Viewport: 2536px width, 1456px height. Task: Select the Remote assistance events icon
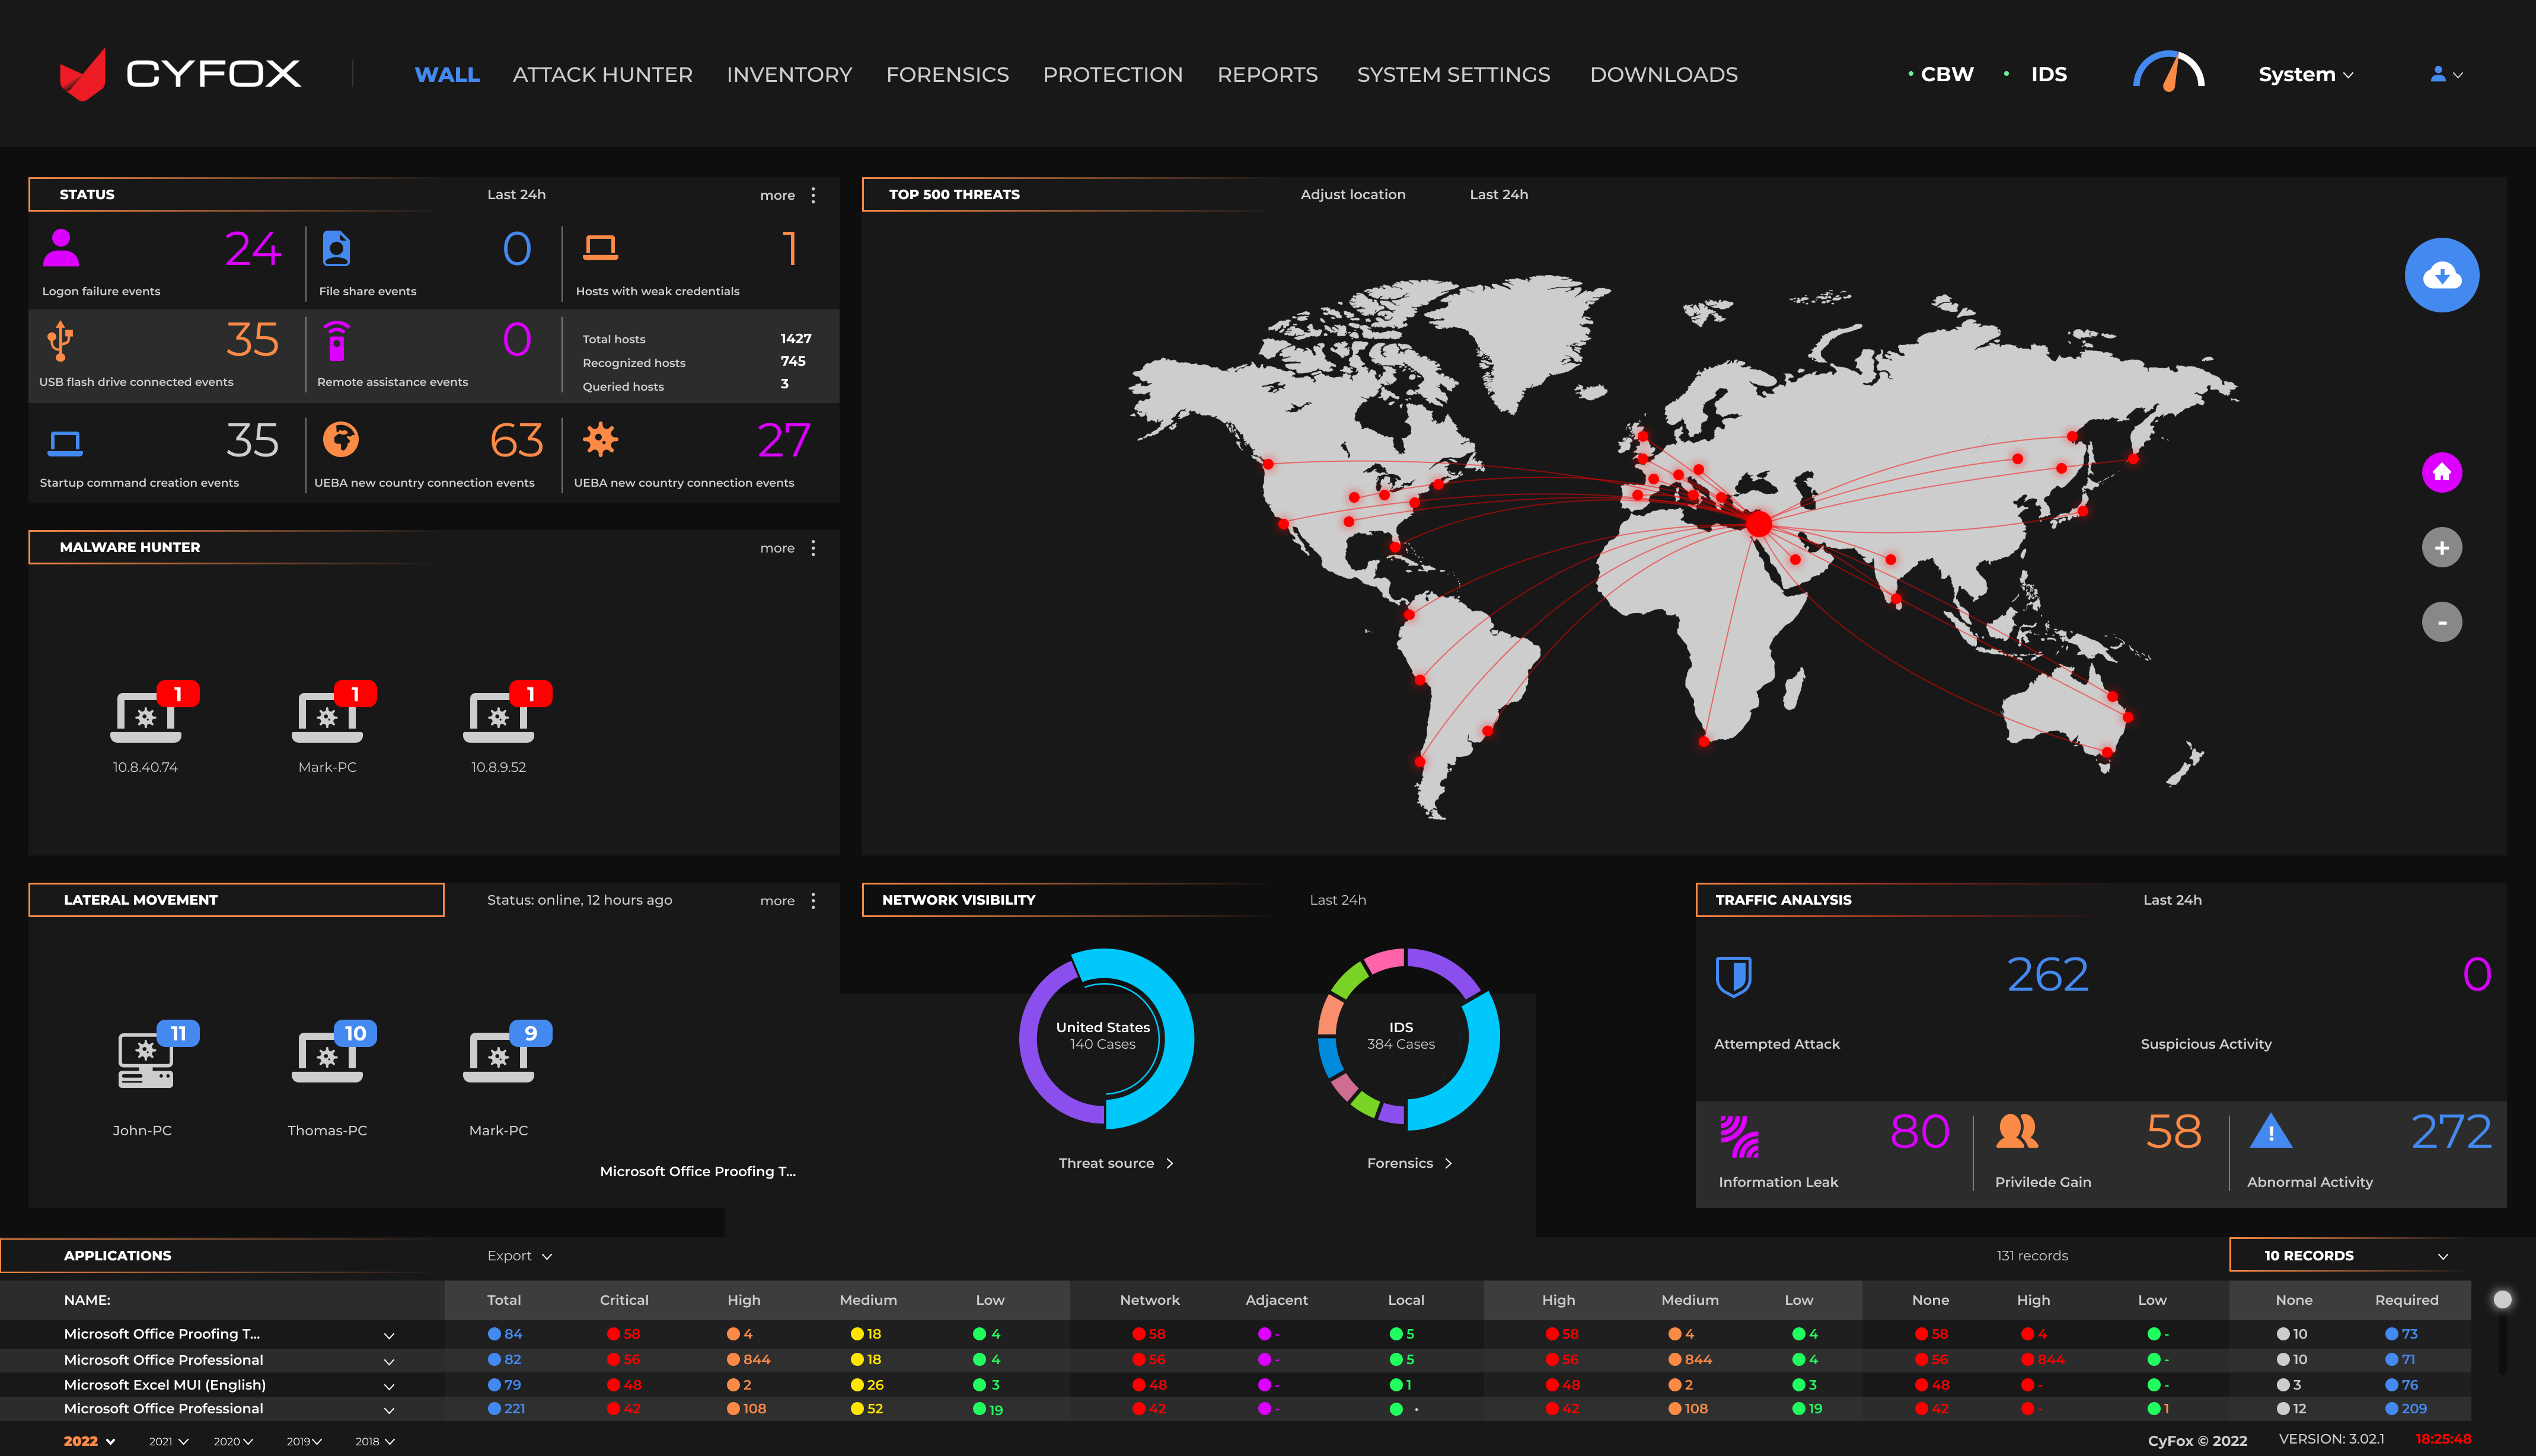338,343
